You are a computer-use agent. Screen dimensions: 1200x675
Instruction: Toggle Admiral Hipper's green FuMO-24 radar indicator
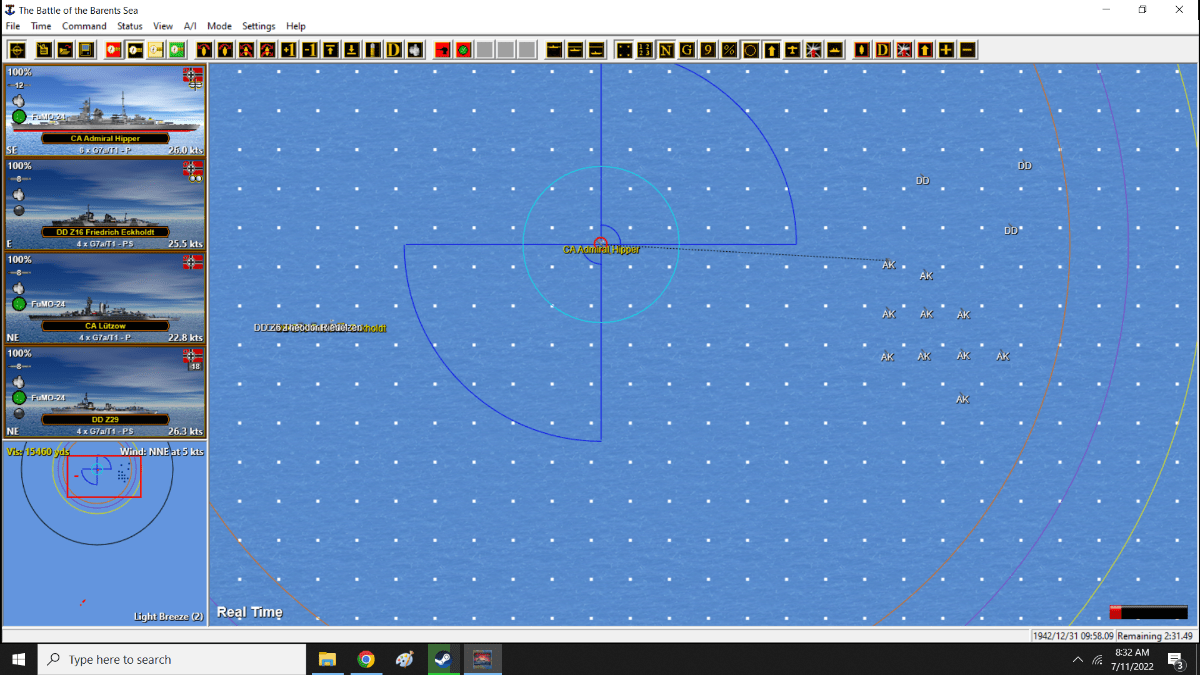pos(19,117)
